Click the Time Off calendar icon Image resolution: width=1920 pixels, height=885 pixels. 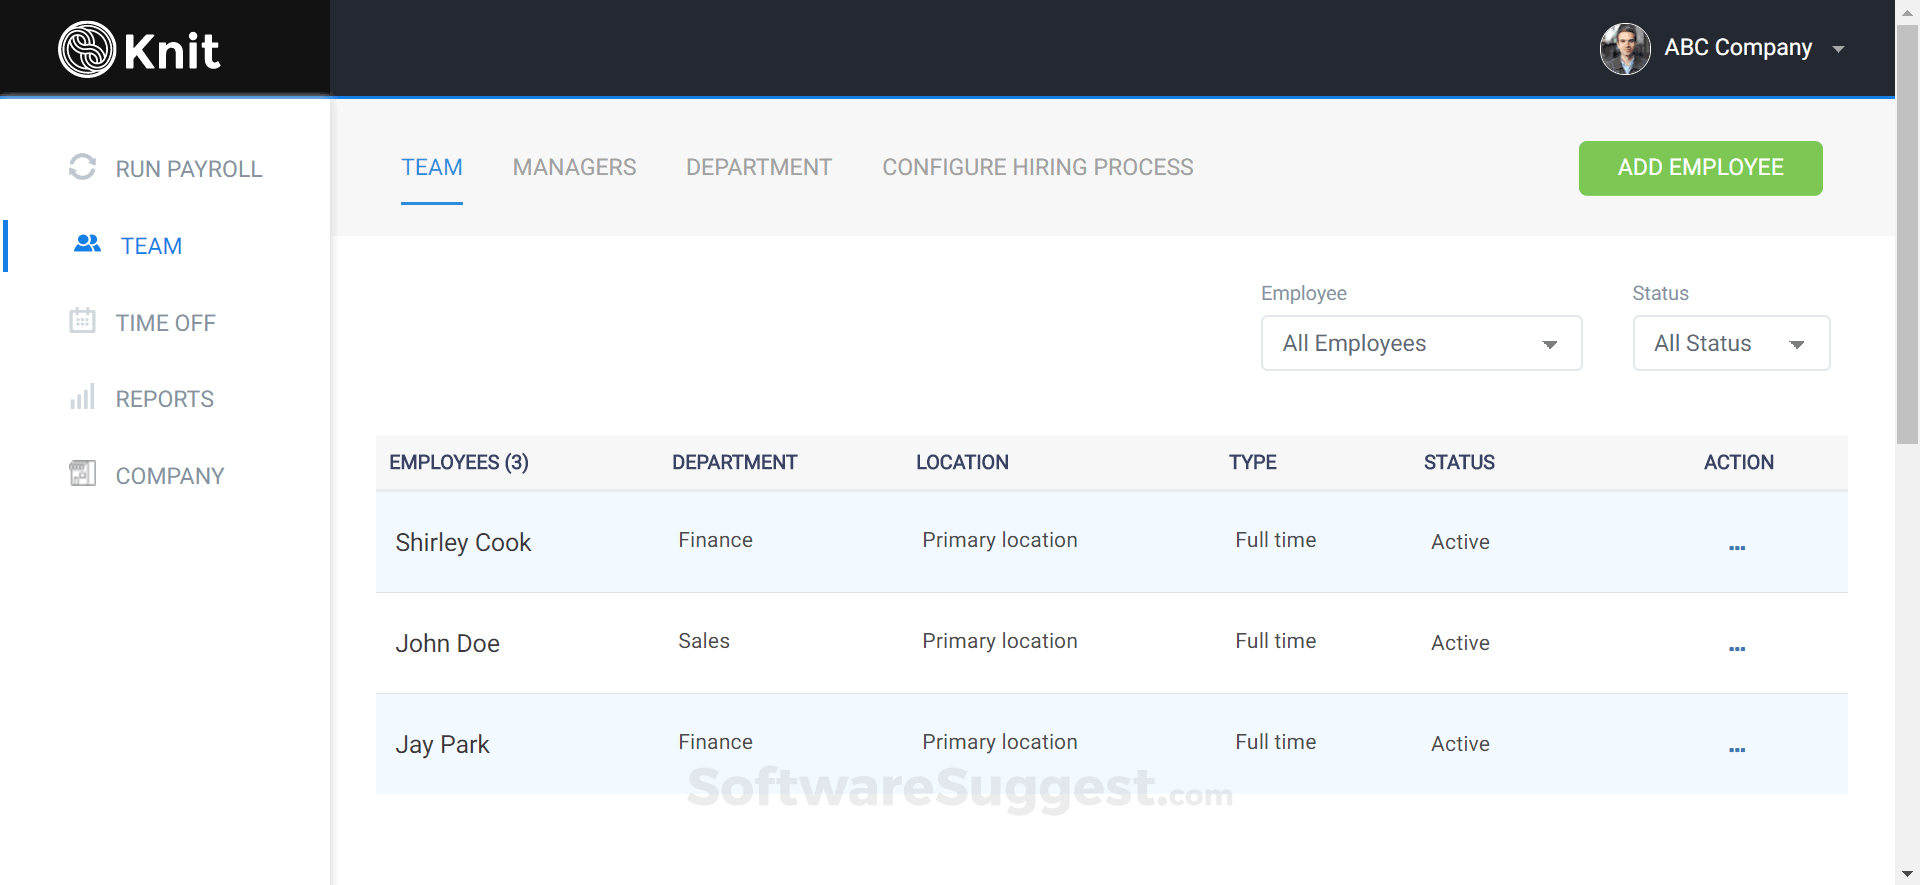point(82,321)
